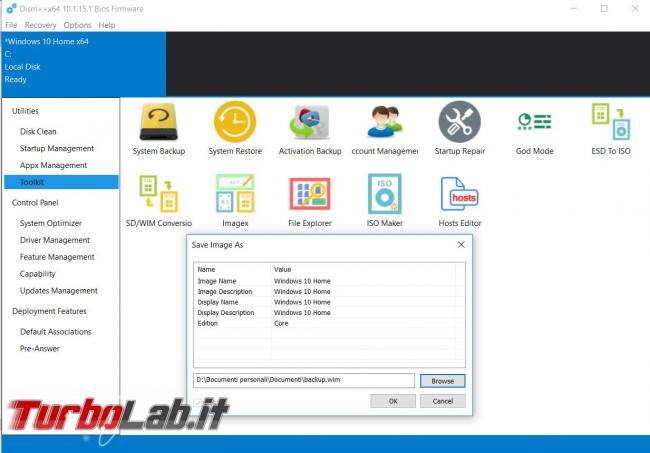
Task: Select the Image Name row
Action: pos(326,281)
